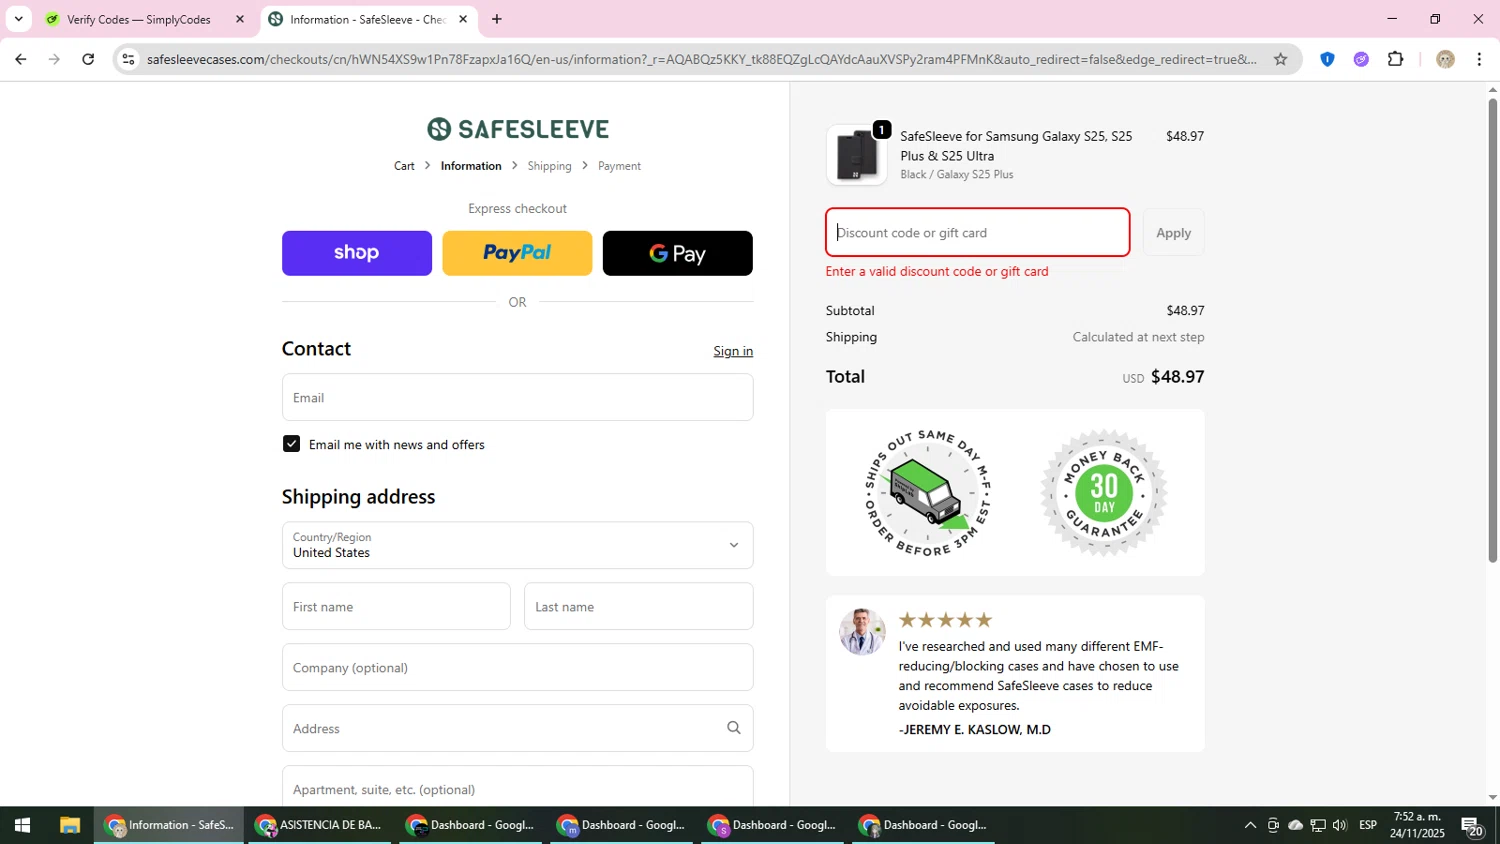The image size is (1500, 844).
Task: Click Jeremy Kaslow reviewer photo
Action: [x=861, y=632]
